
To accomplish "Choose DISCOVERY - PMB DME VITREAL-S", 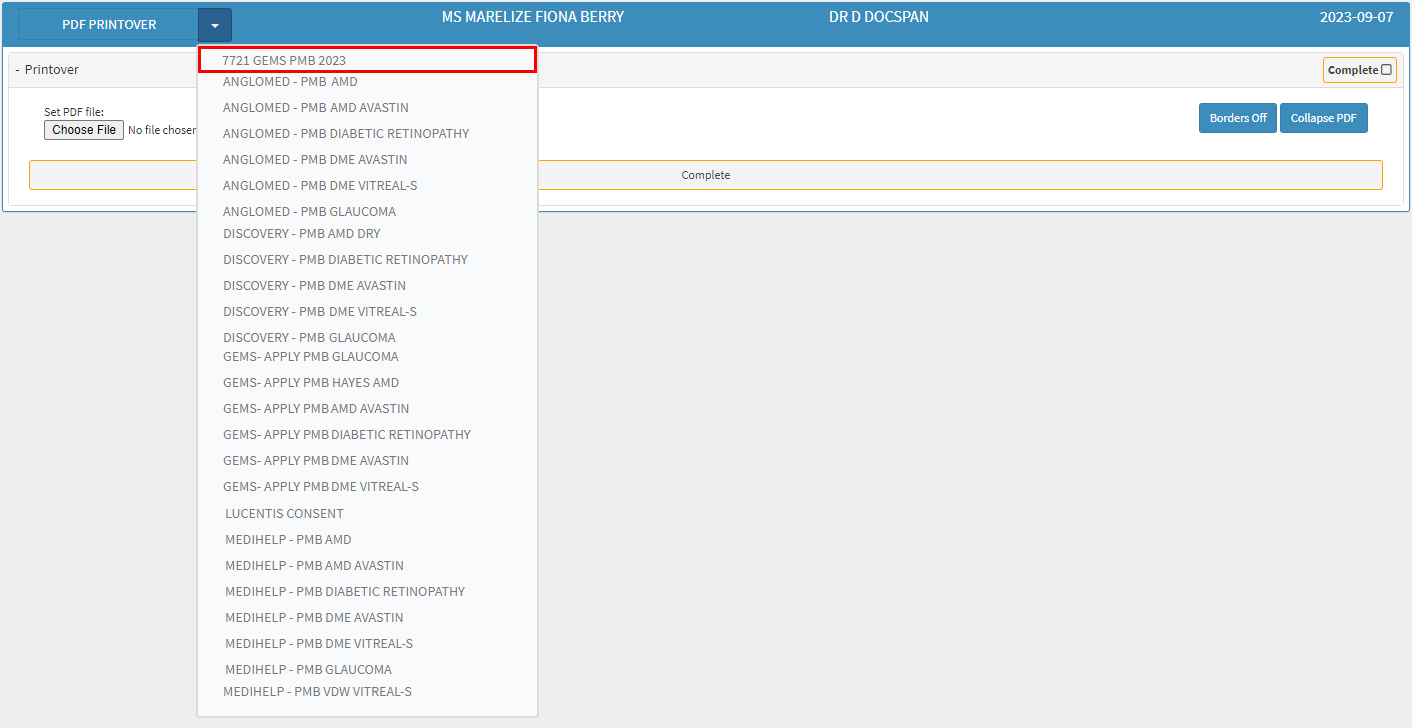I will [x=319, y=312].
